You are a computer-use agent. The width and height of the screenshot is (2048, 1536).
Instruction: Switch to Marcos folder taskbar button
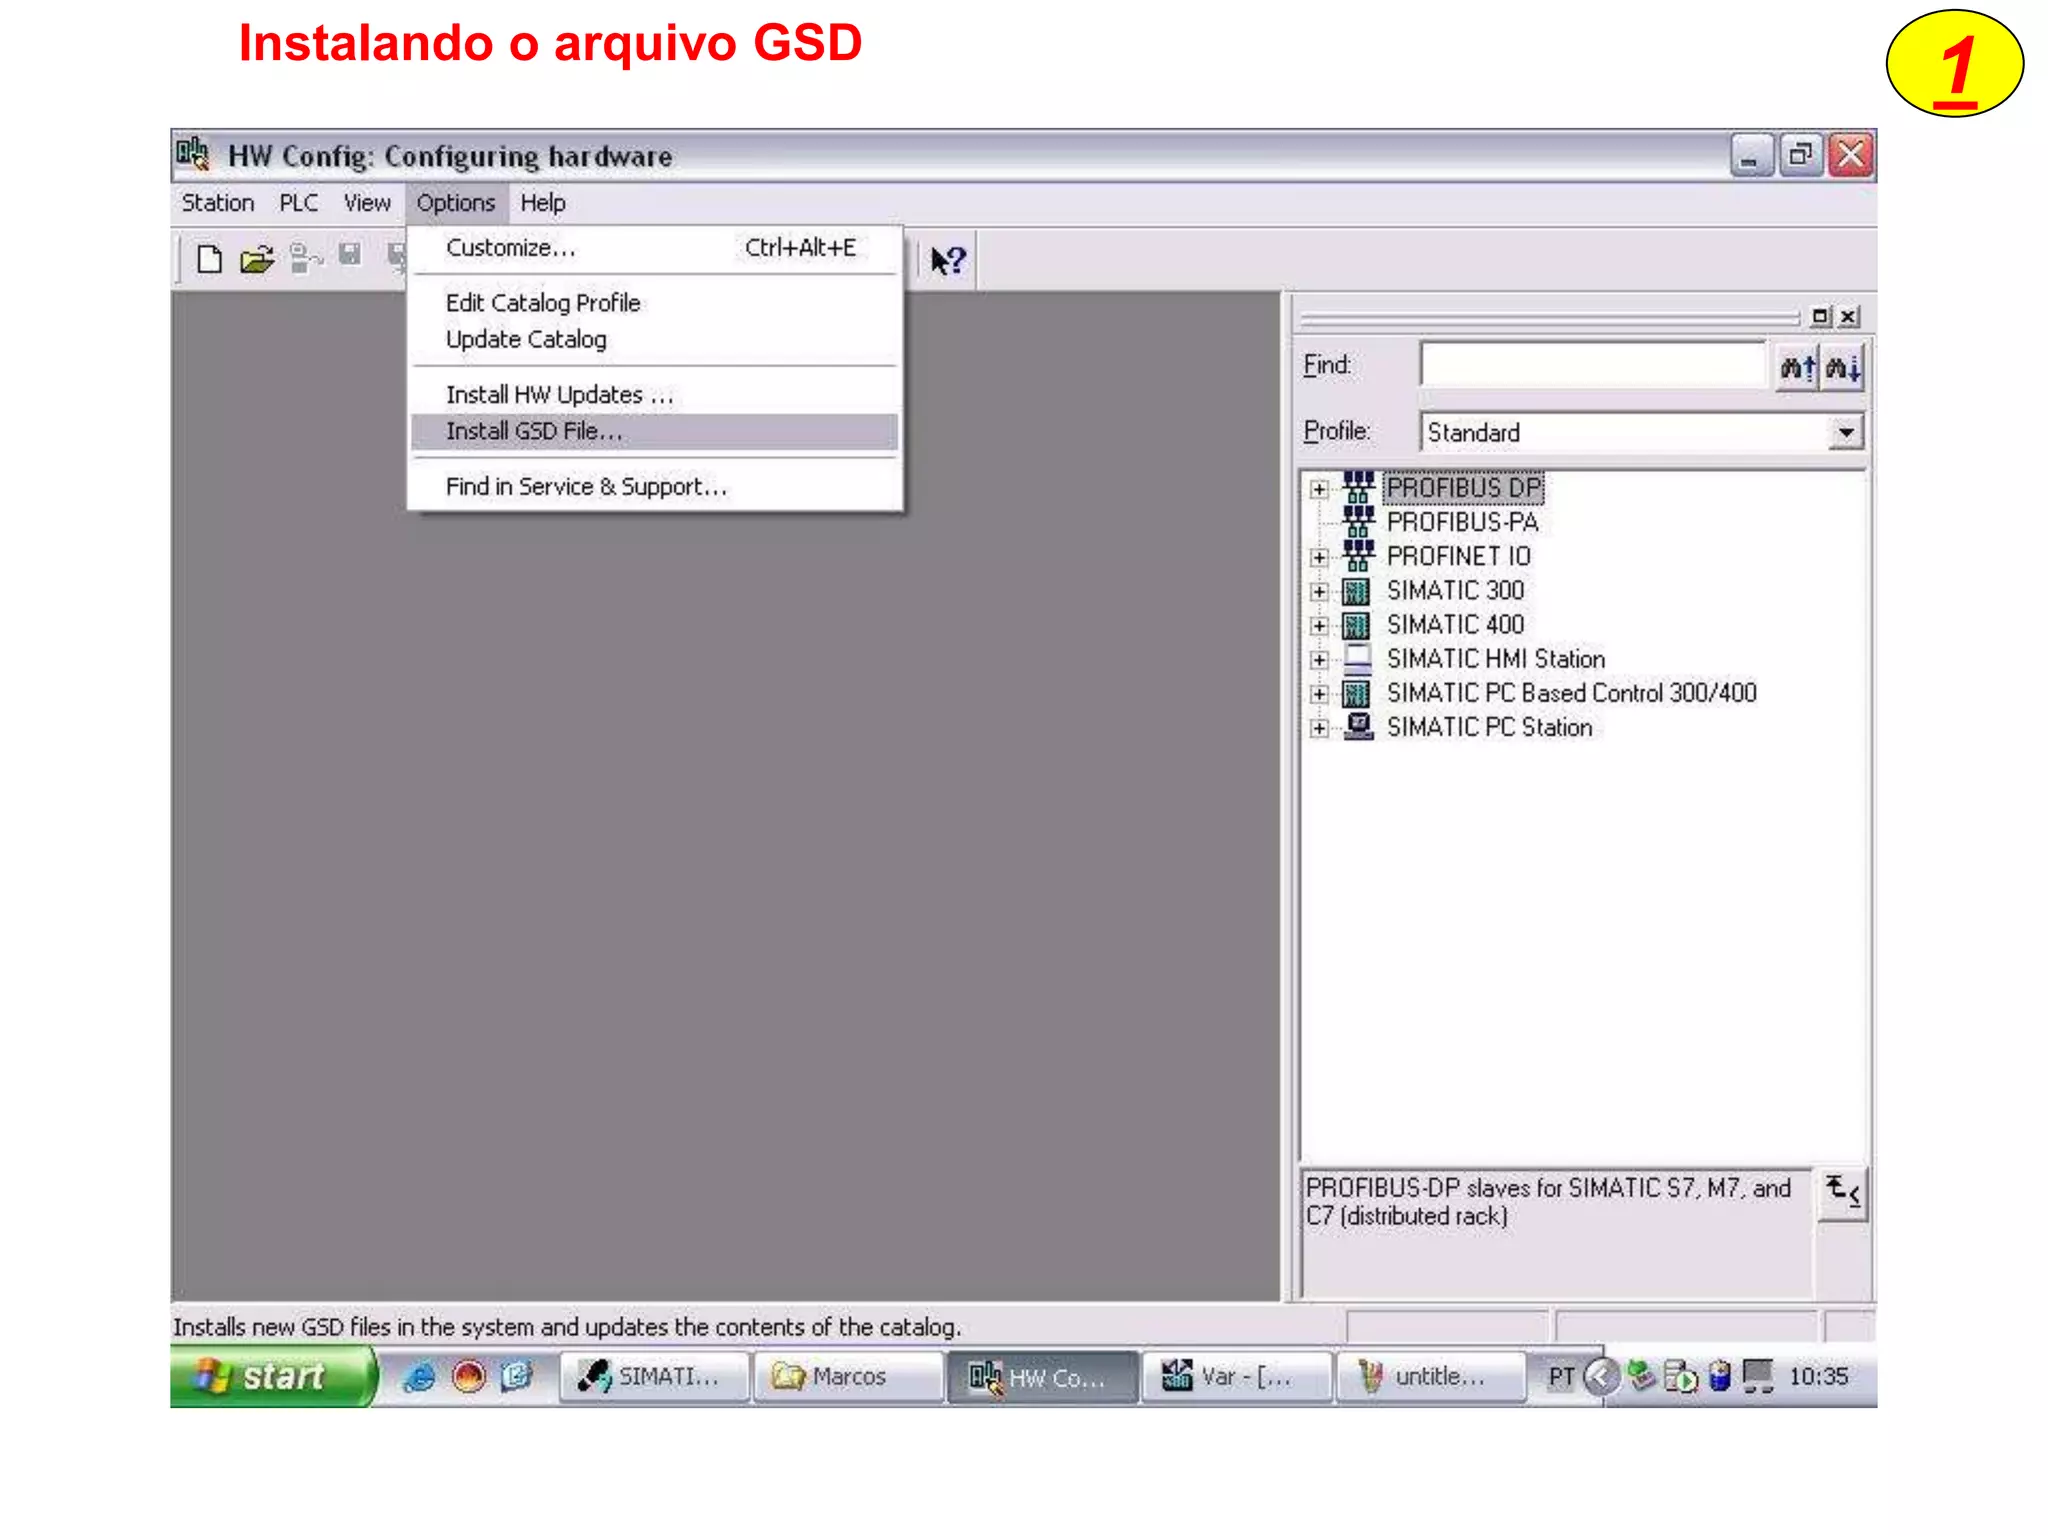point(848,1377)
